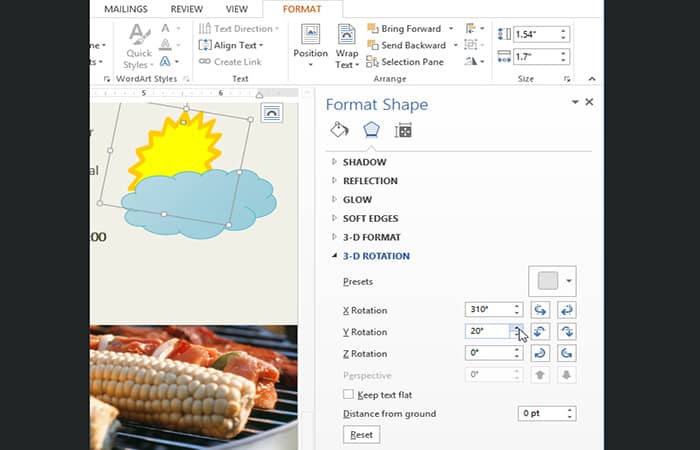The height and width of the screenshot is (450, 700).
Task: Open the Position button in Arrange
Action: (310, 45)
